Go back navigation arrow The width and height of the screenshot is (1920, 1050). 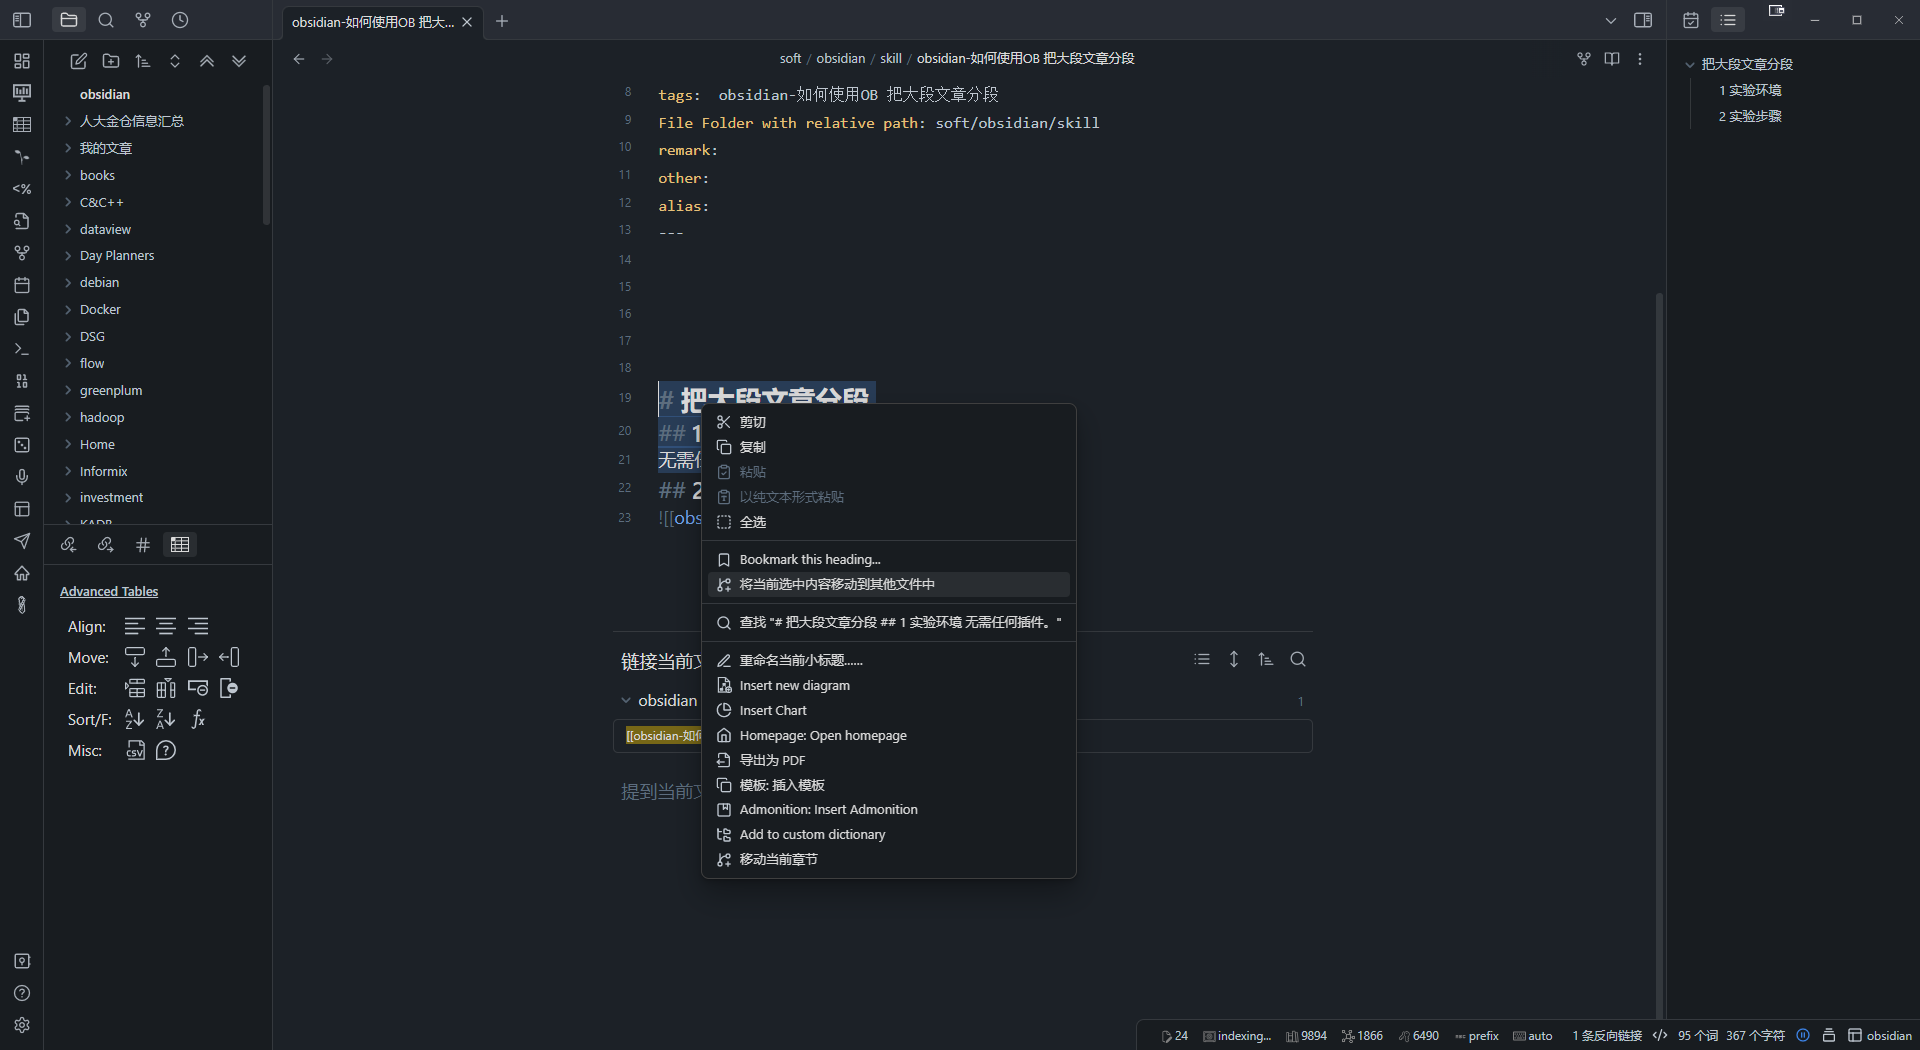coord(299,59)
